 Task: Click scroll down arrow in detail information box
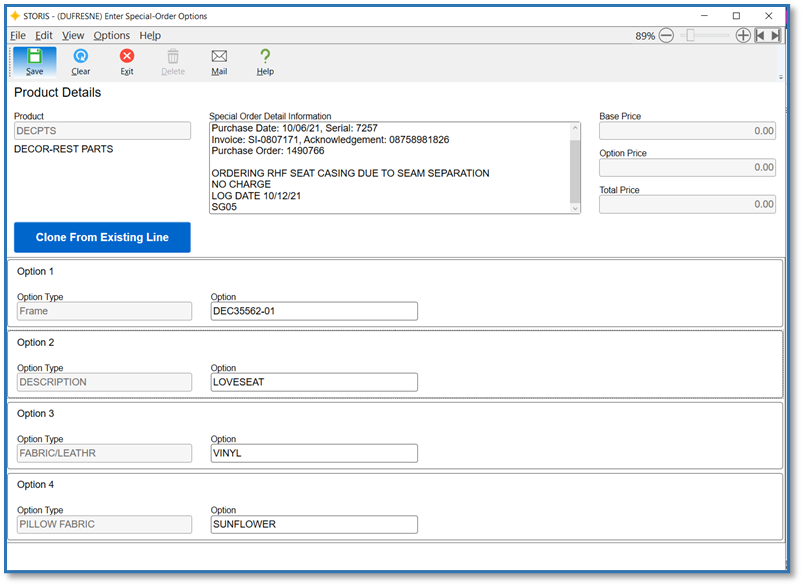(x=575, y=208)
